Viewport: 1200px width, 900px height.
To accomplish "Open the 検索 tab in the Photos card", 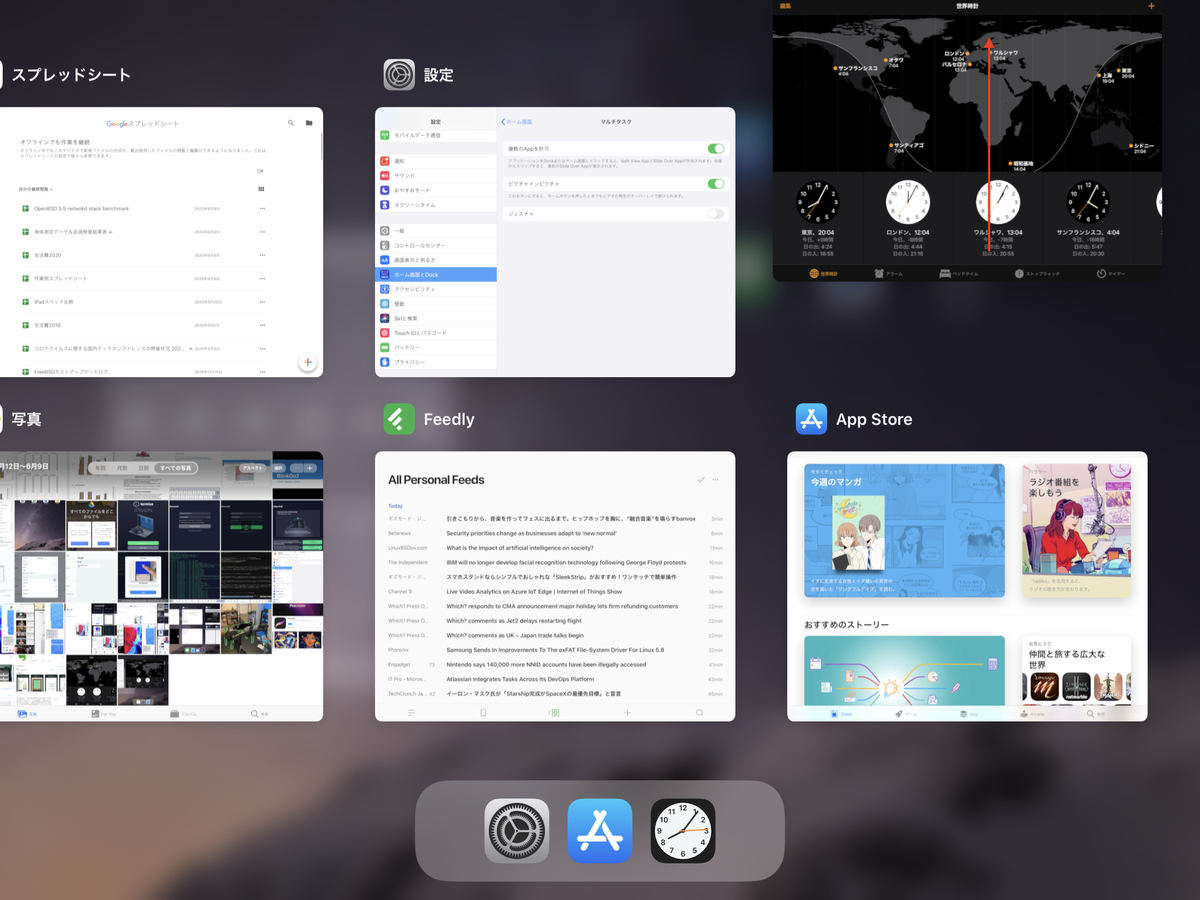I will (260, 714).
